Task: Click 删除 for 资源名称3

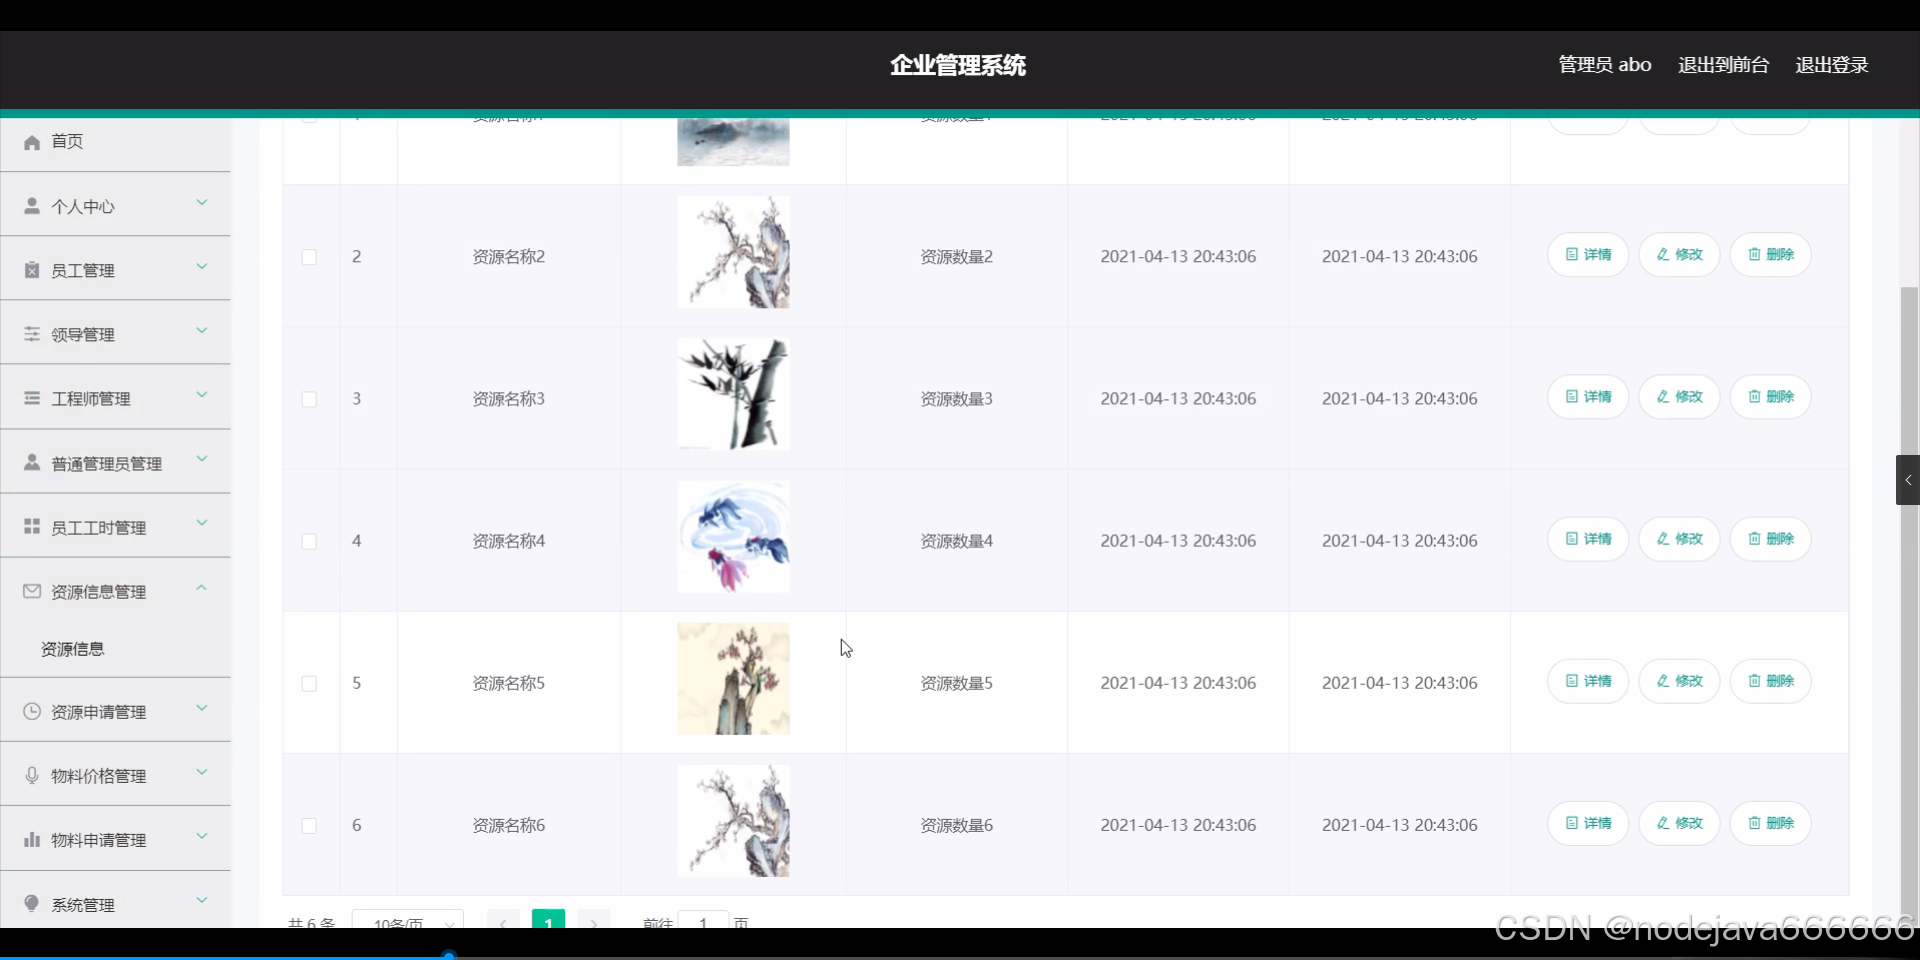Action: (1770, 397)
